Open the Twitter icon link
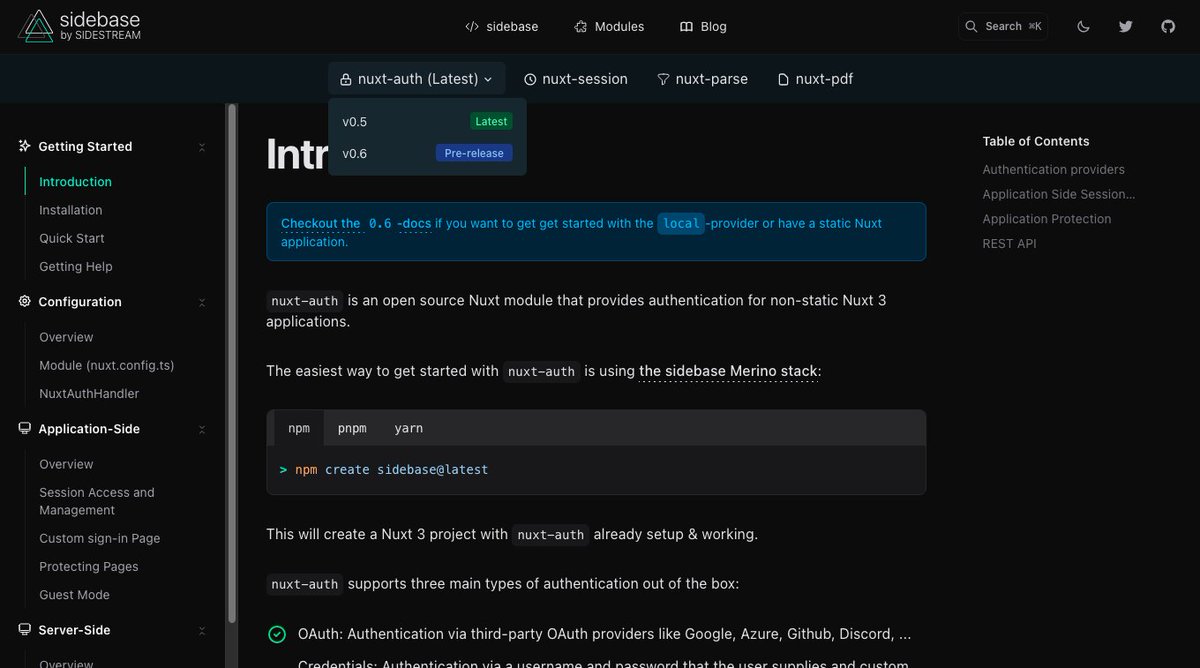 coord(1126,27)
